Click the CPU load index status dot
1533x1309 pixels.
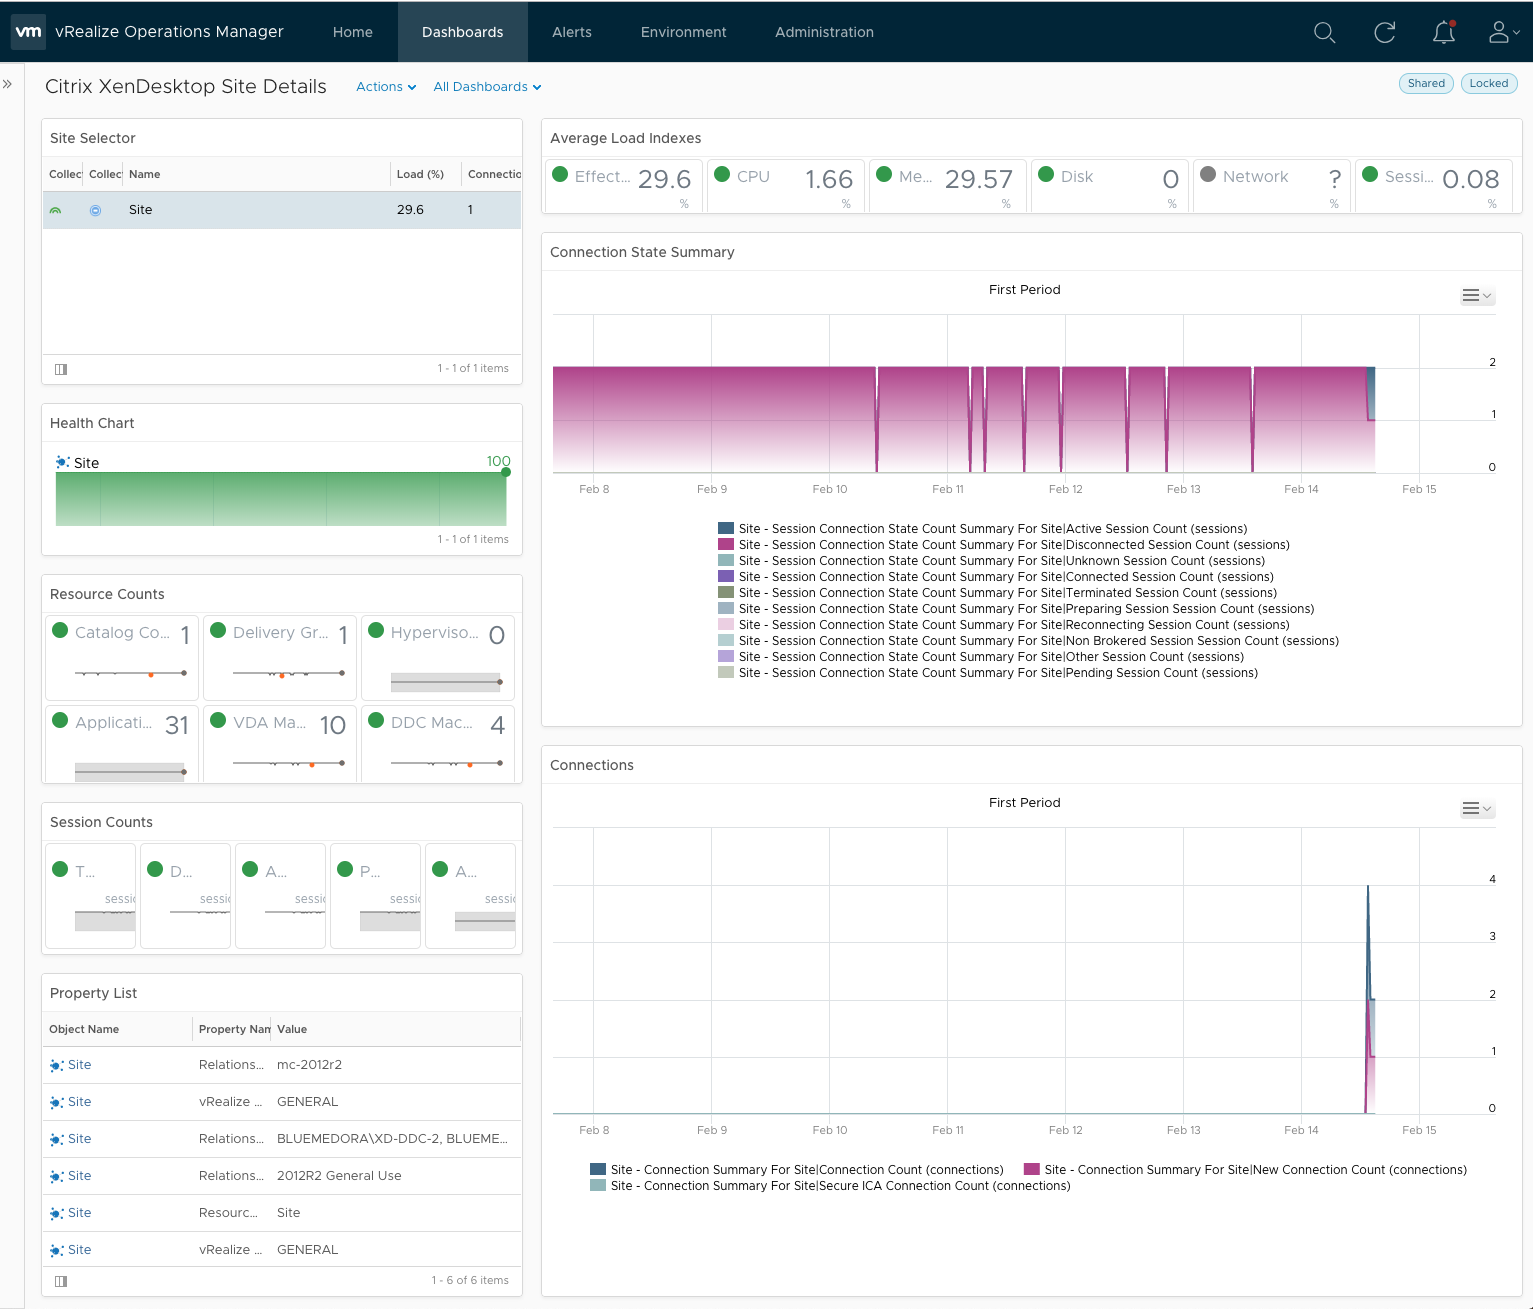coord(722,174)
